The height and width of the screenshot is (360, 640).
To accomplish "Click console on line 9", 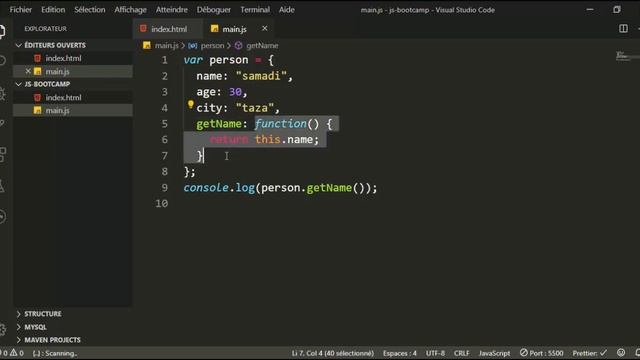I will (x=206, y=188).
